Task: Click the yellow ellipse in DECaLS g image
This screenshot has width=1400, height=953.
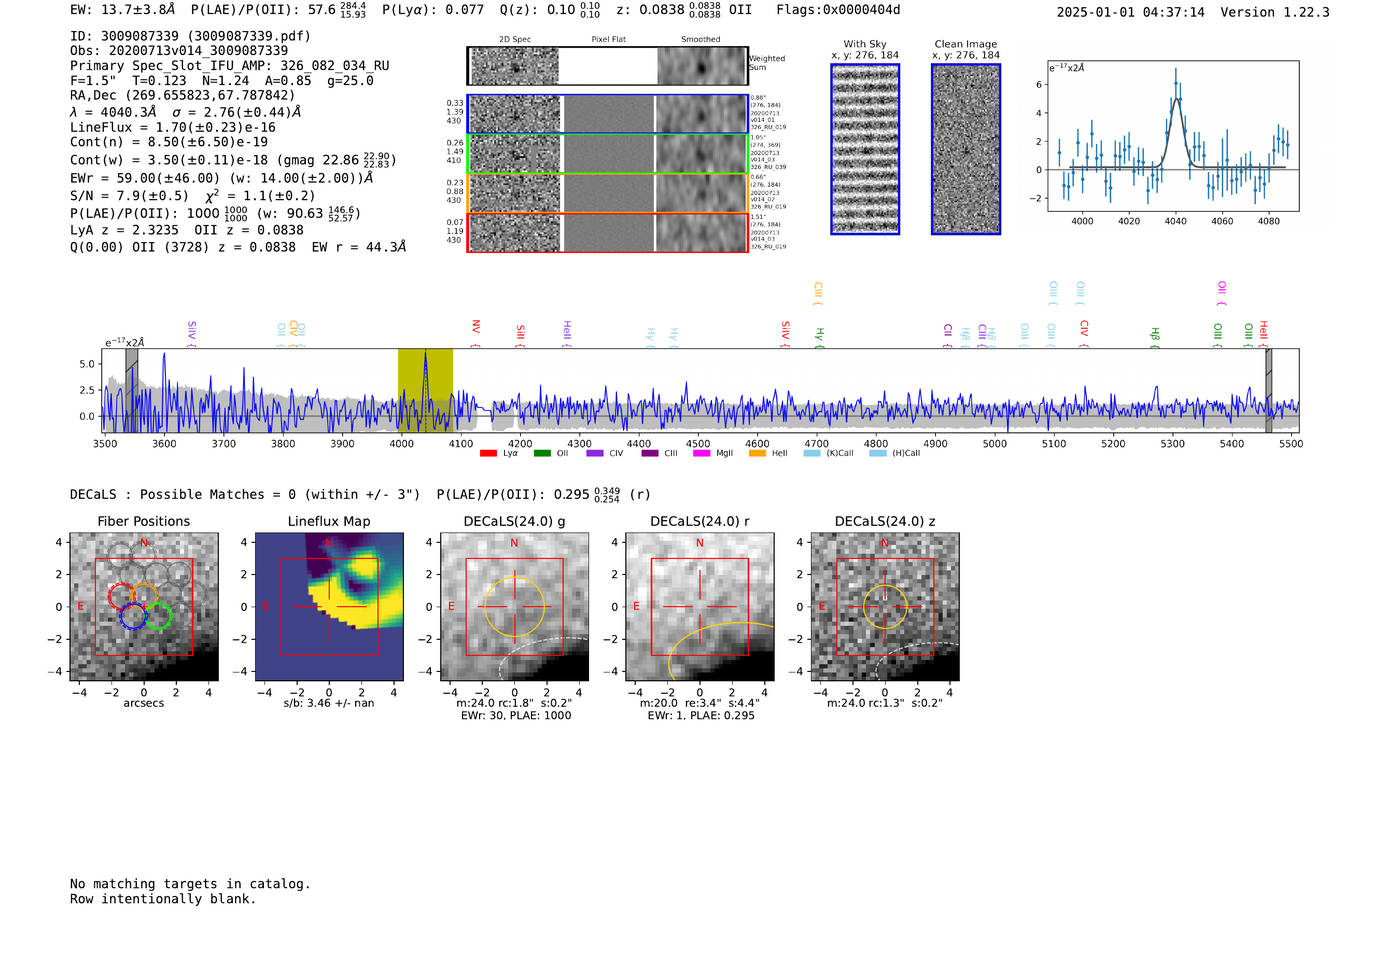Action: pos(515,606)
